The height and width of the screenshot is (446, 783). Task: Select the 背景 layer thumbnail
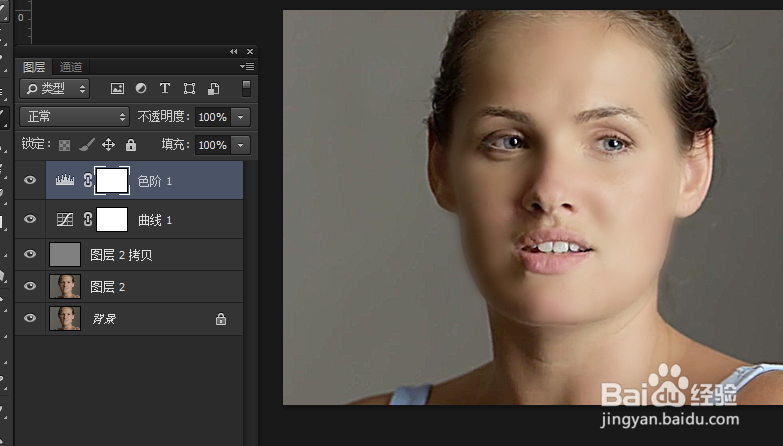coord(65,318)
